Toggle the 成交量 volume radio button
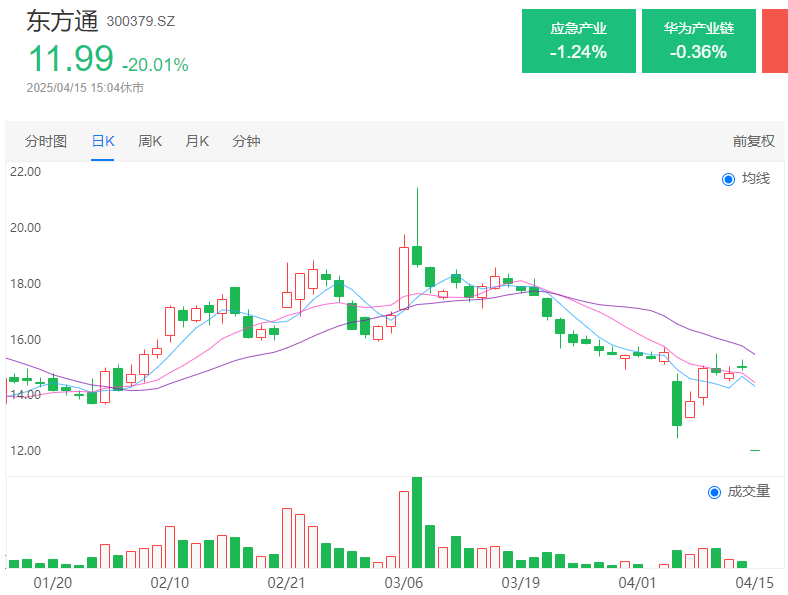 pyautogui.click(x=714, y=492)
